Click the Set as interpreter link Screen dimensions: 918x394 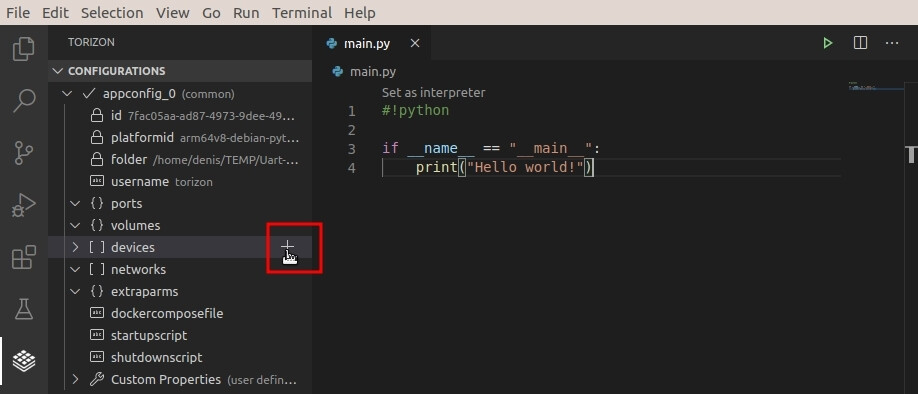click(433, 92)
